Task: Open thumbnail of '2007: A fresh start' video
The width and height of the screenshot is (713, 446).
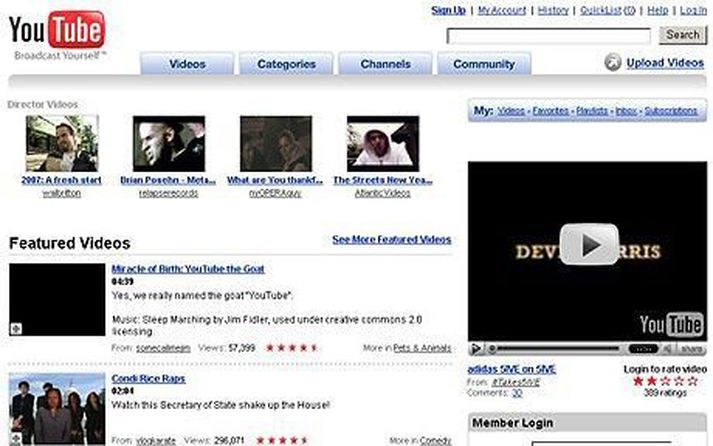Action: click(x=62, y=144)
